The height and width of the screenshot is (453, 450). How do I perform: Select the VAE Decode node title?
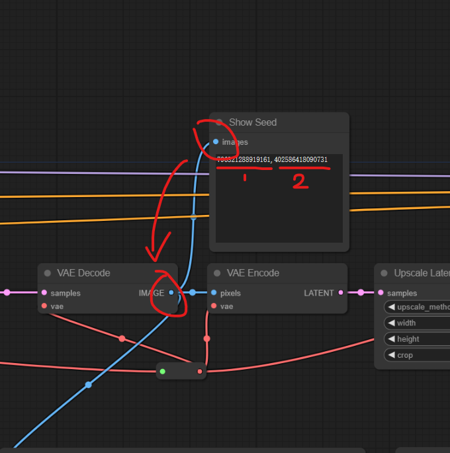tap(83, 273)
